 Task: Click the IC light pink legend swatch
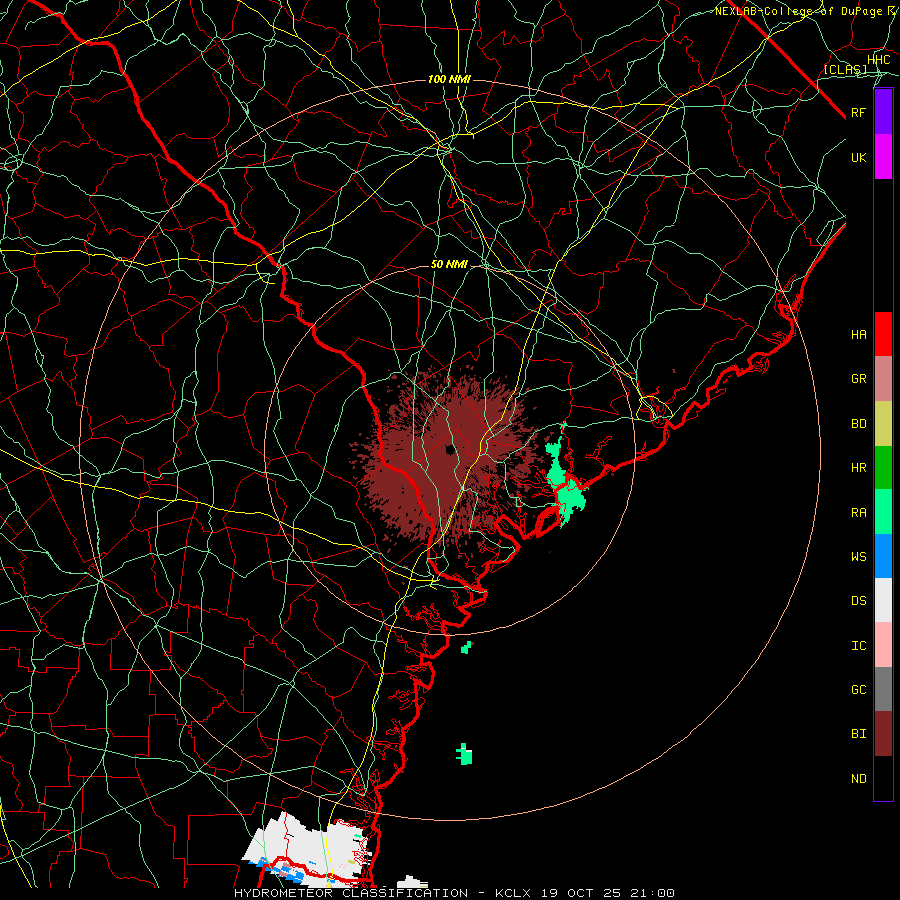(883, 645)
